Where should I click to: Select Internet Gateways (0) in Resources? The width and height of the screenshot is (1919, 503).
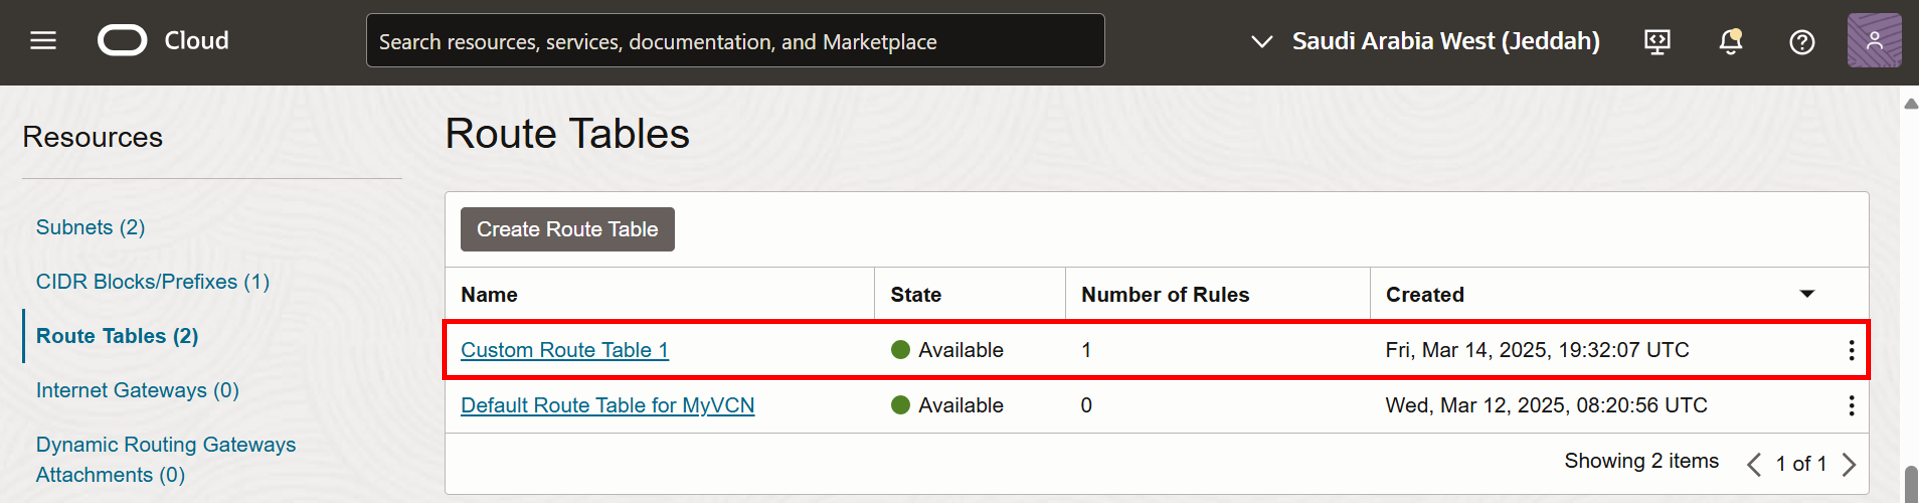[x=137, y=390]
